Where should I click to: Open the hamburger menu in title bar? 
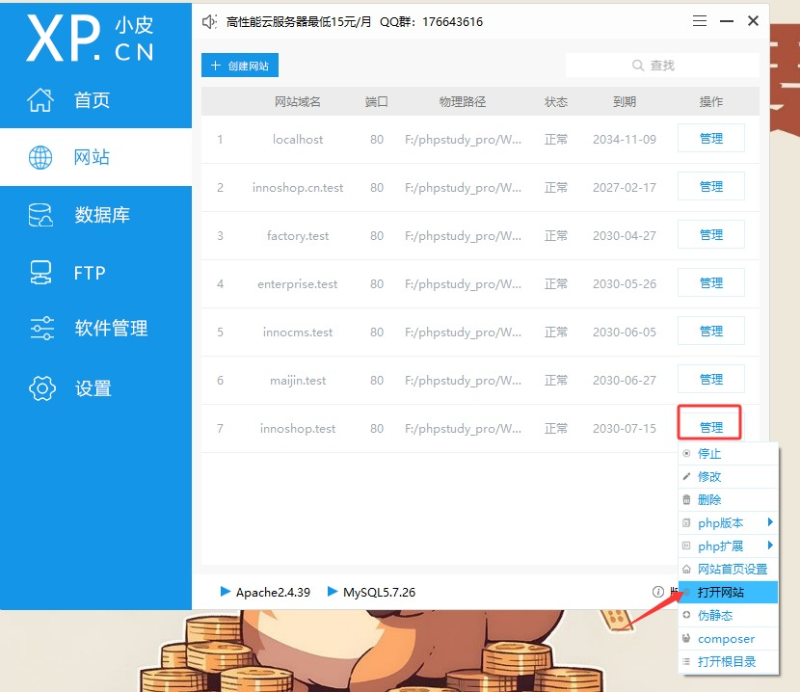coord(699,21)
